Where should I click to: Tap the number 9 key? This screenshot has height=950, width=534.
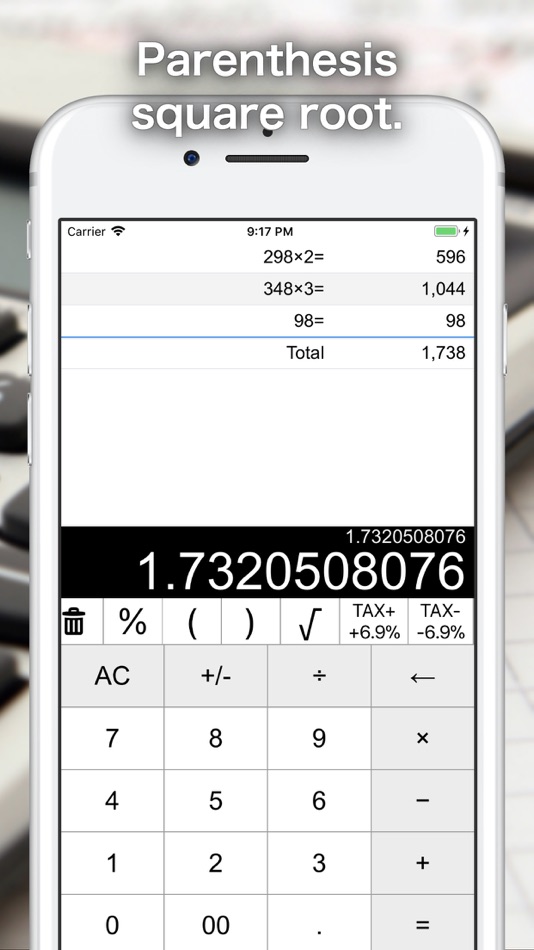319,739
